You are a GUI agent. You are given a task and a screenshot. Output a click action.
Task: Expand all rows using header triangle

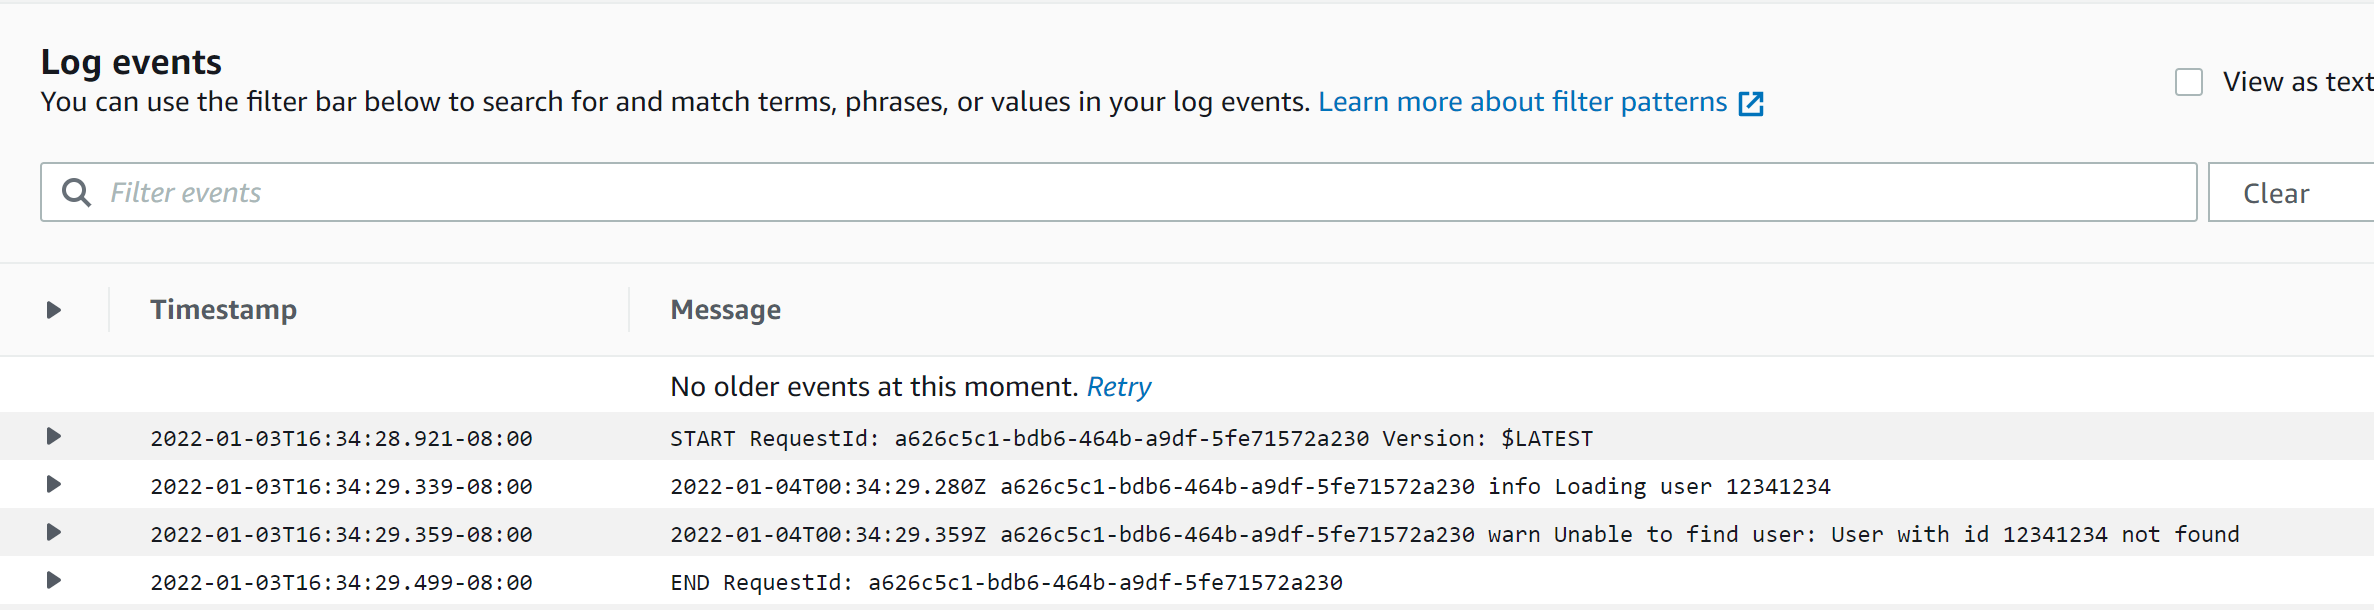tap(54, 310)
